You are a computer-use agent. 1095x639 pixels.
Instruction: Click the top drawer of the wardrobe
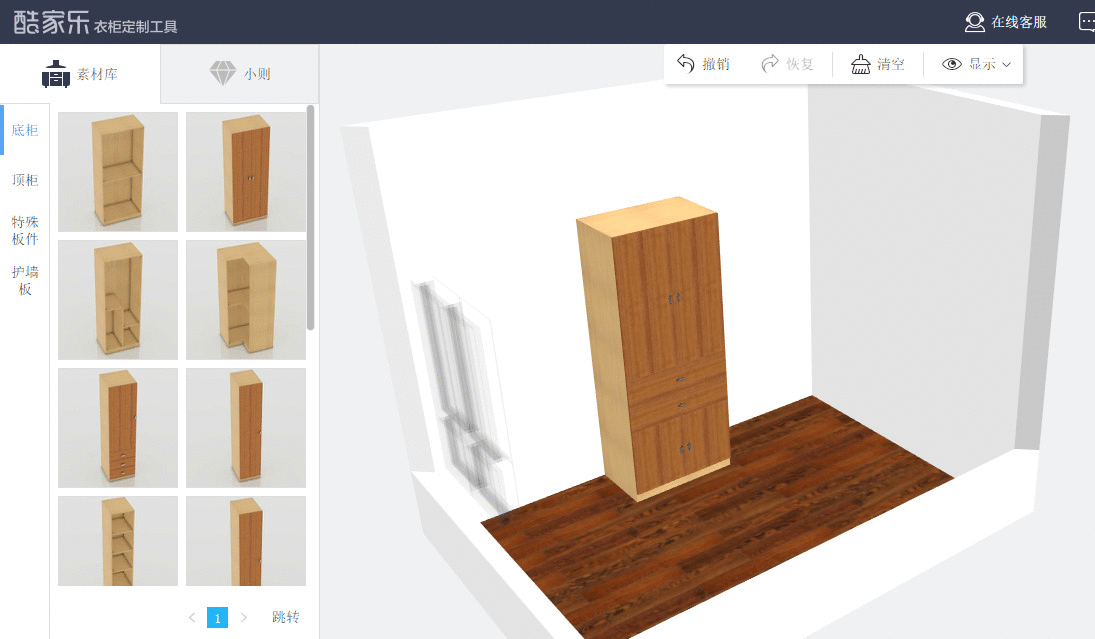677,381
